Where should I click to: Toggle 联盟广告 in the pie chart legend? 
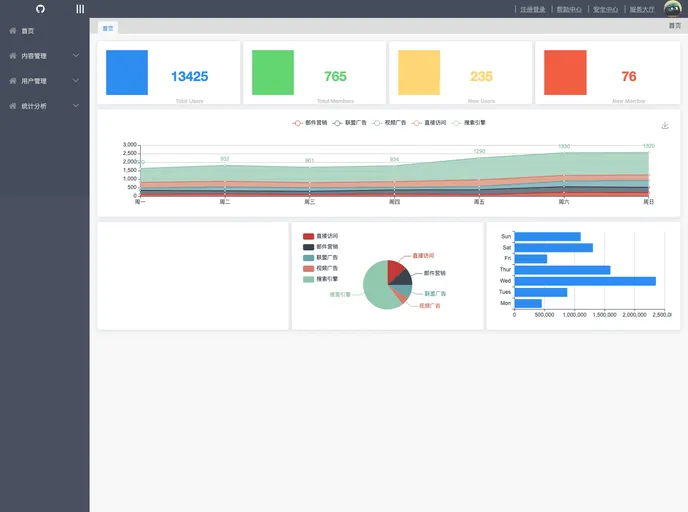coord(320,258)
